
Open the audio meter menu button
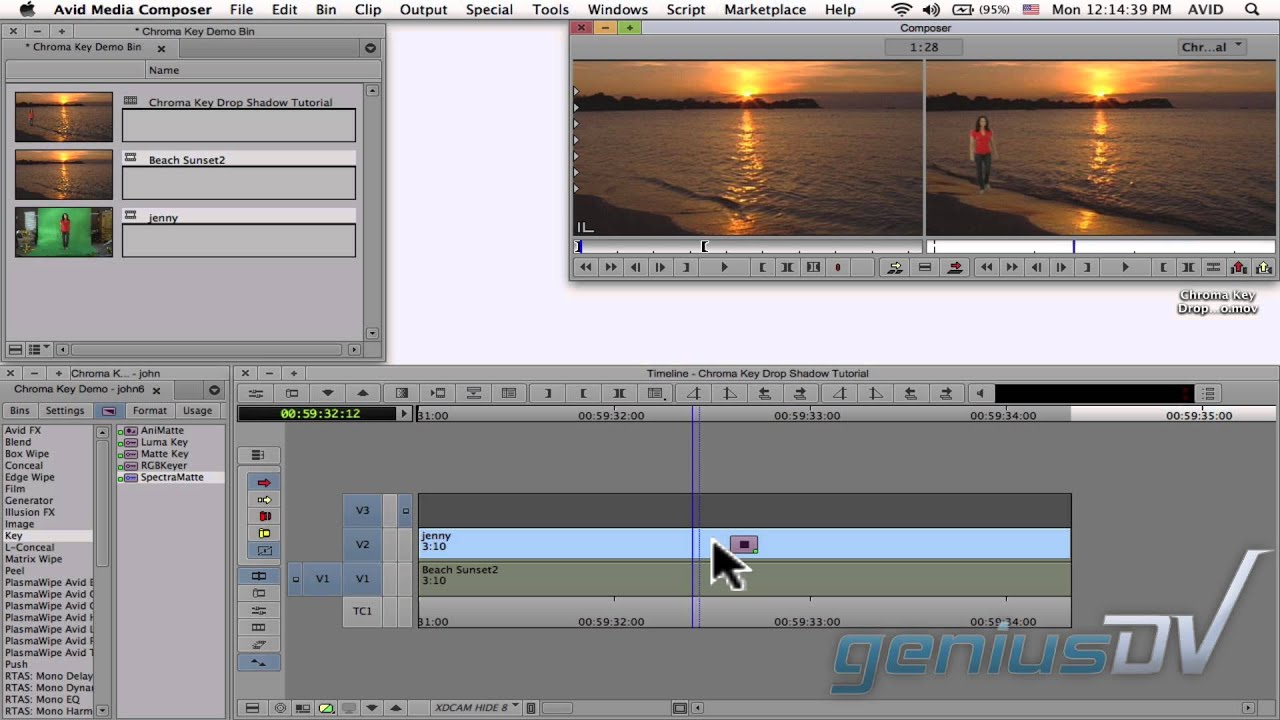click(x=1208, y=394)
